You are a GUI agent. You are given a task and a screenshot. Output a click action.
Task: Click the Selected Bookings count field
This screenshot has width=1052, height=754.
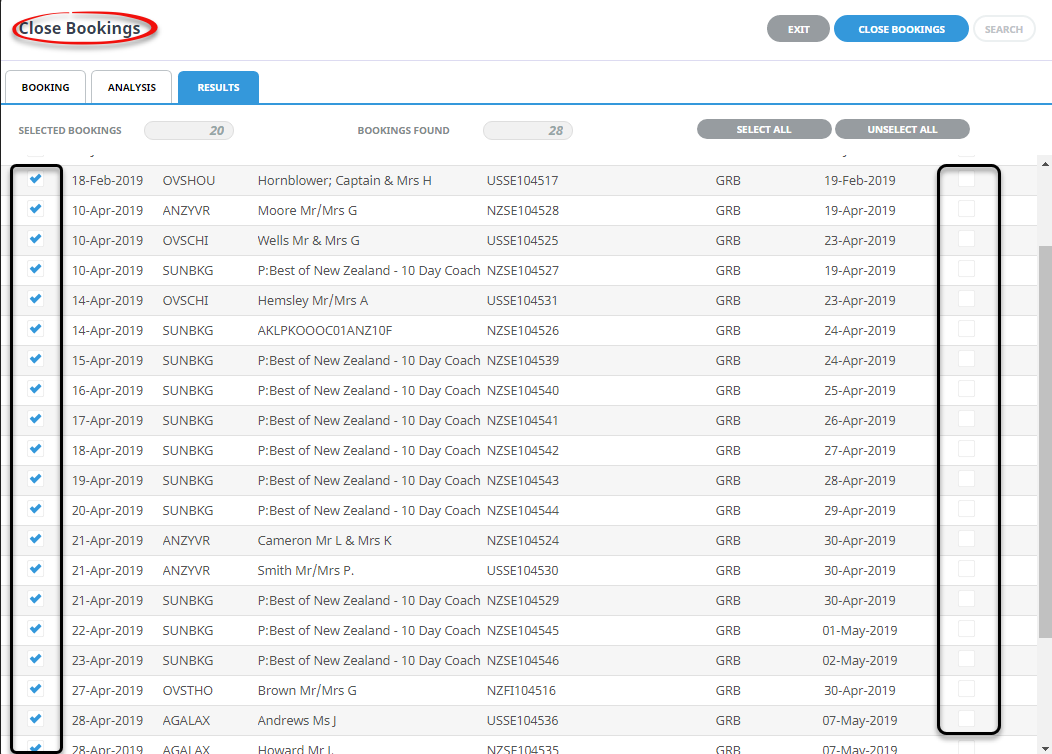189,130
